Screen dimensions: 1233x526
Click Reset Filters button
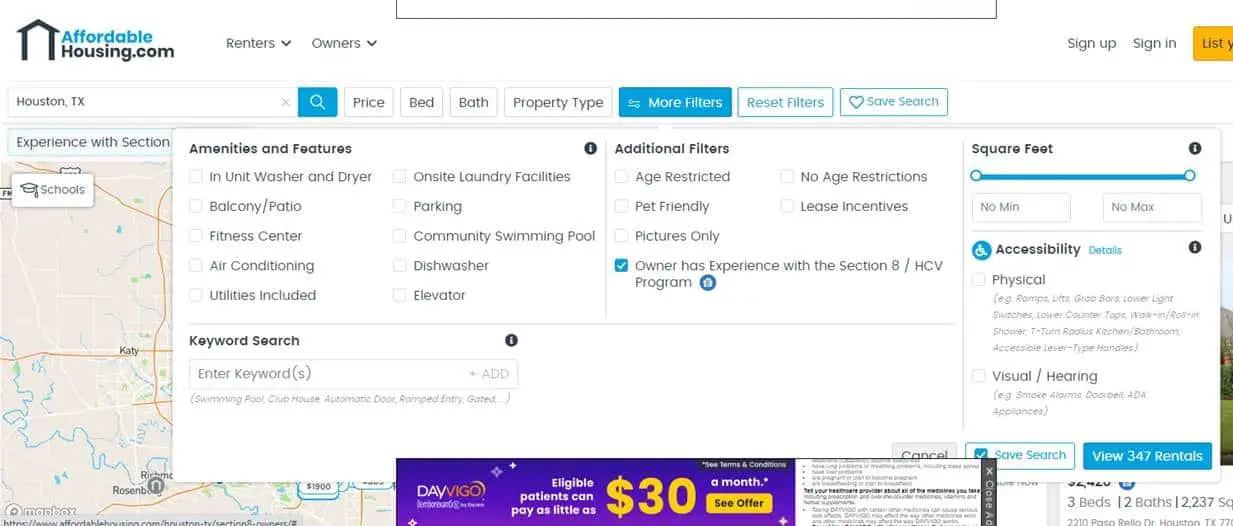[785, 102]
